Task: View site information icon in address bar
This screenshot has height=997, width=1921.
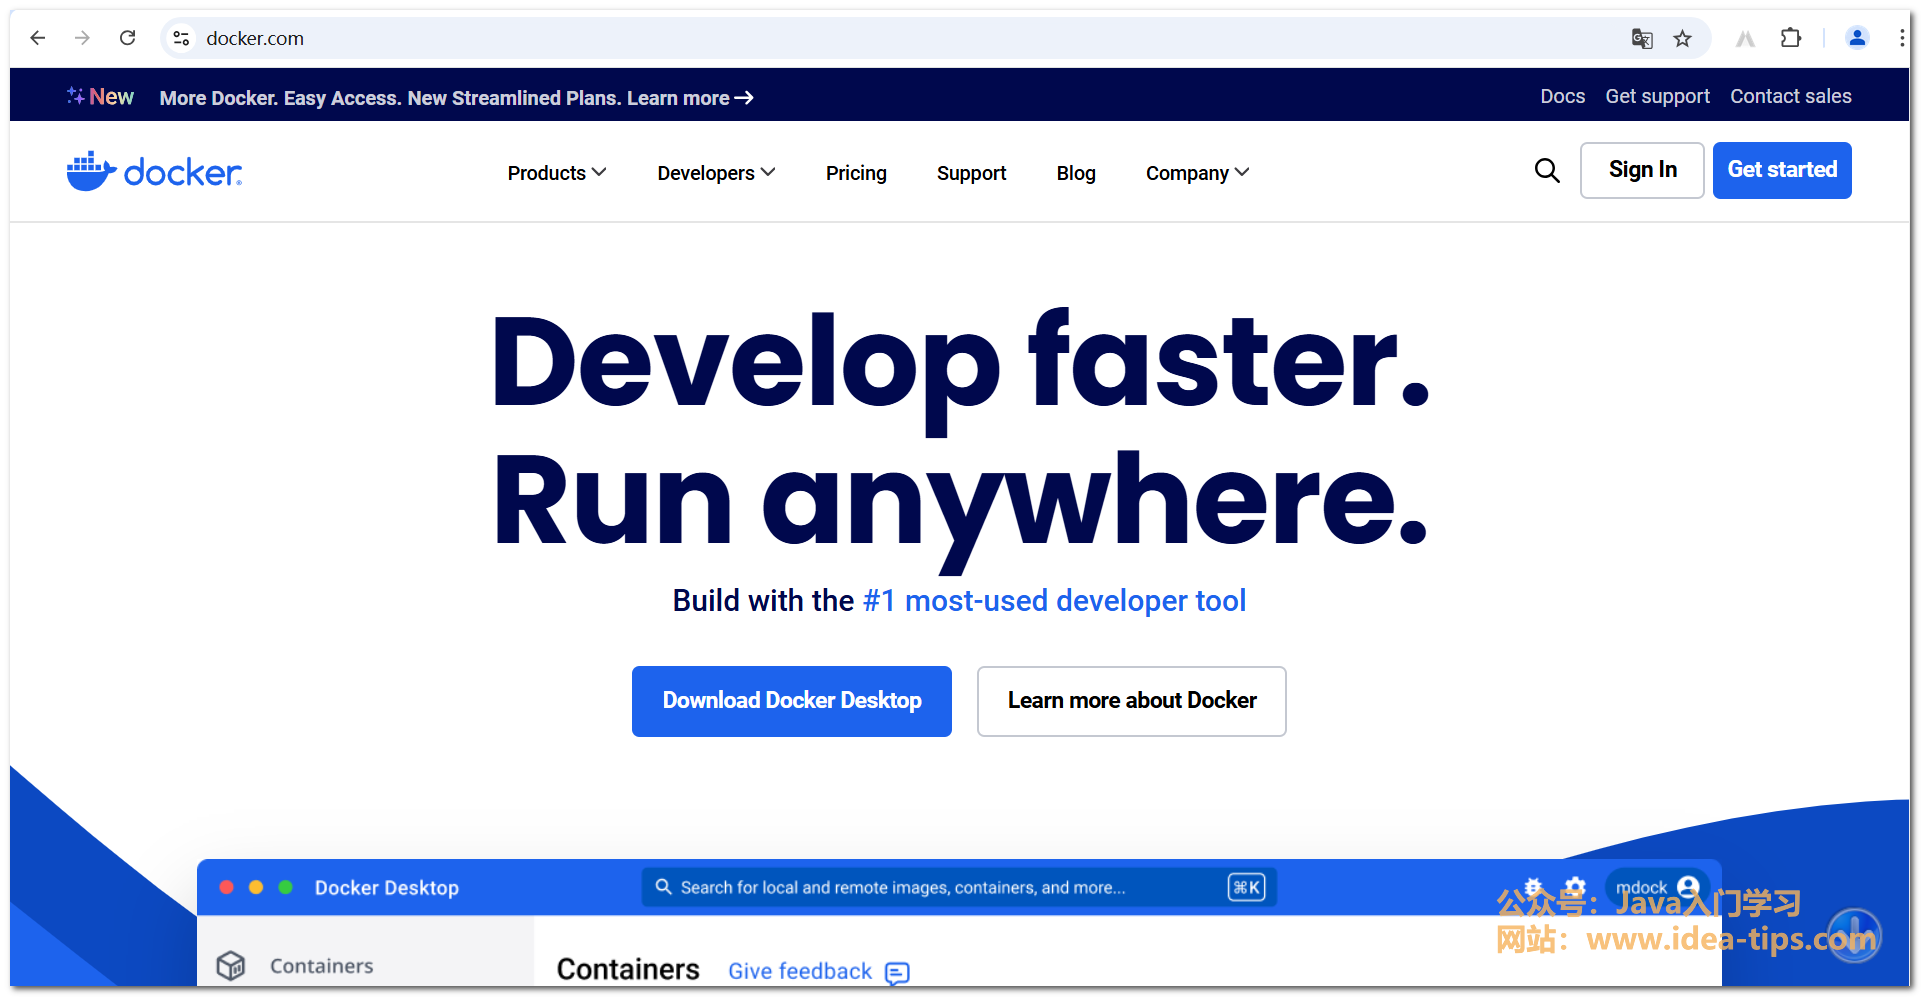Action: click(181, 38)
